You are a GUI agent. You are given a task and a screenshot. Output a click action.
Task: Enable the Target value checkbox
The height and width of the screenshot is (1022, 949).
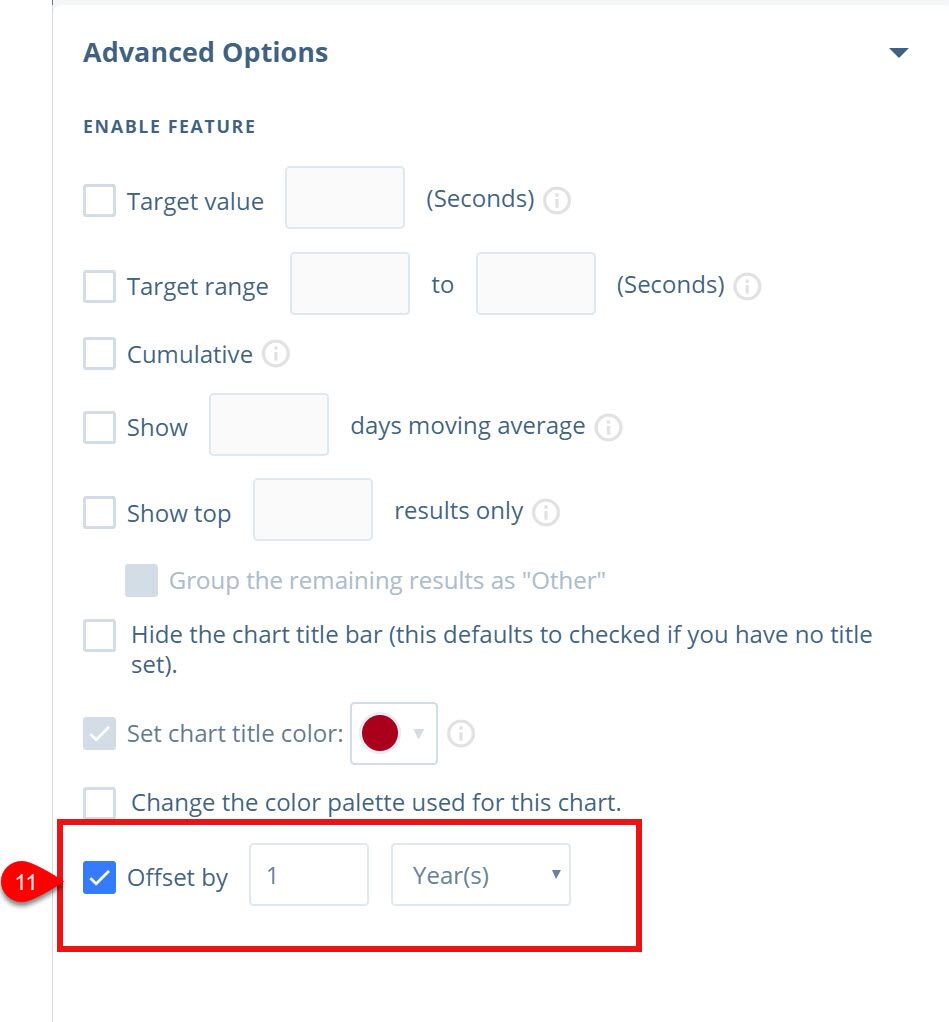99,201
